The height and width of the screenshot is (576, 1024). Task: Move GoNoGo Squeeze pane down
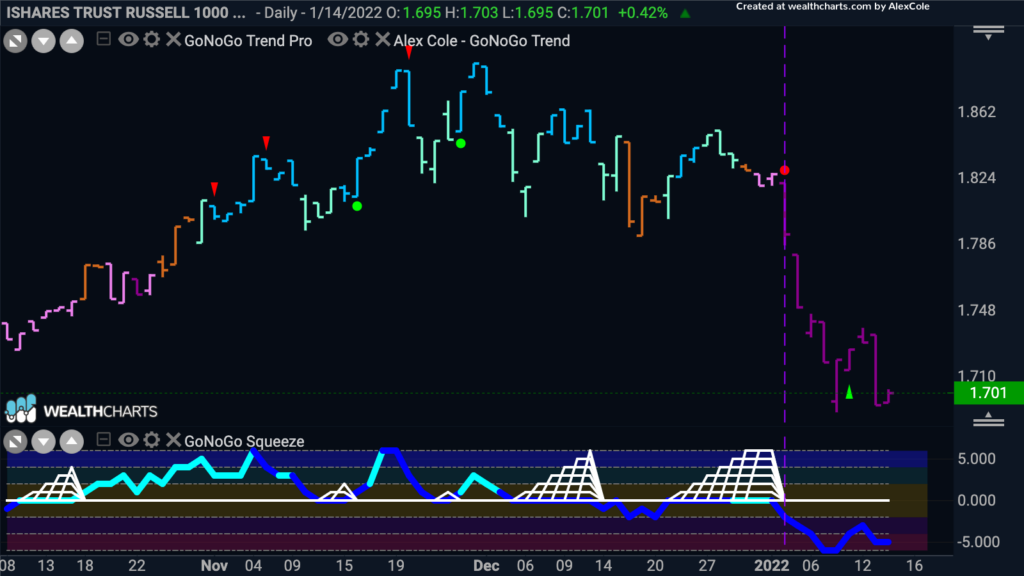point(43,441)
